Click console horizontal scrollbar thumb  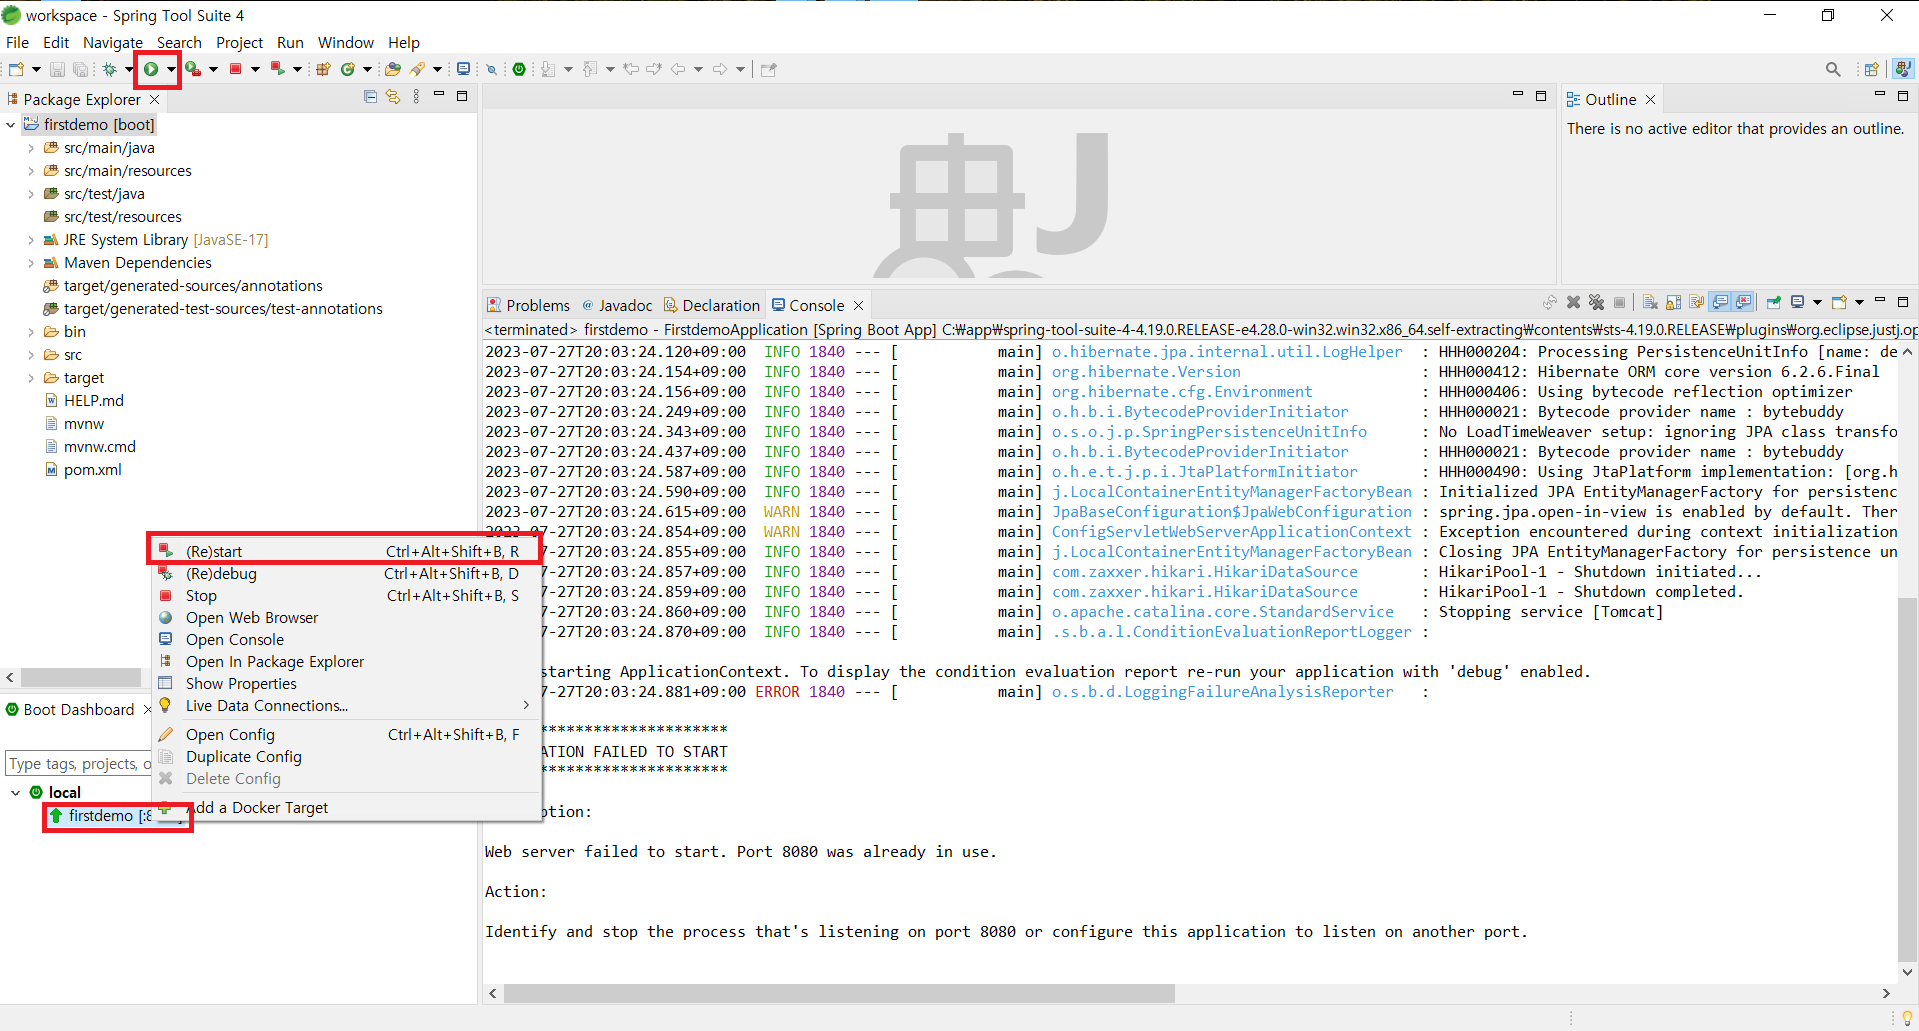coord(839,993)
